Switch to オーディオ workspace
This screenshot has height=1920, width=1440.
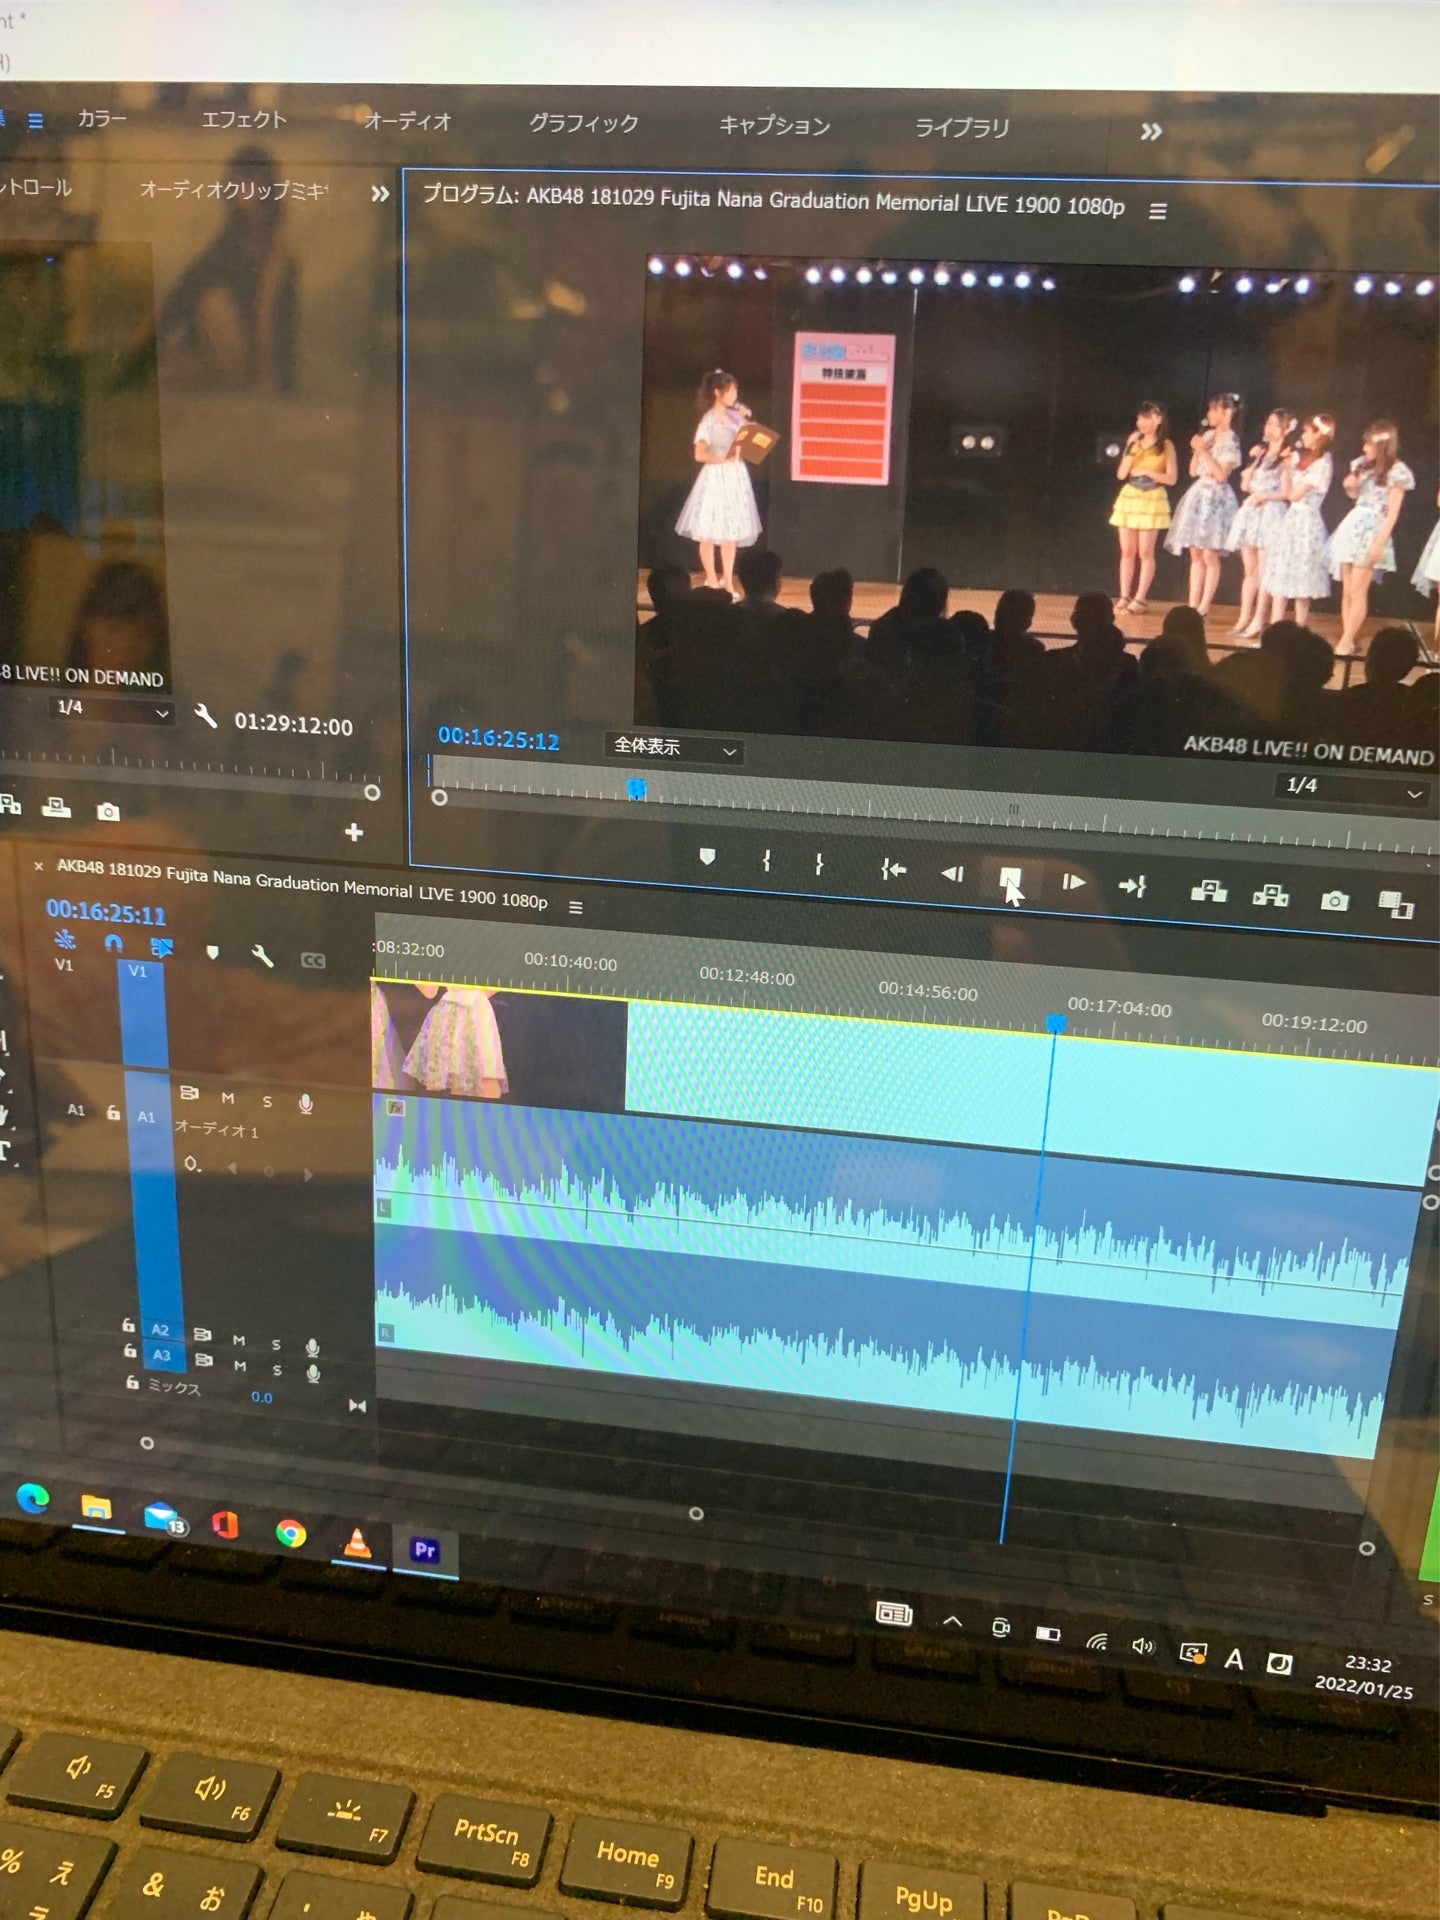point(407,122)
